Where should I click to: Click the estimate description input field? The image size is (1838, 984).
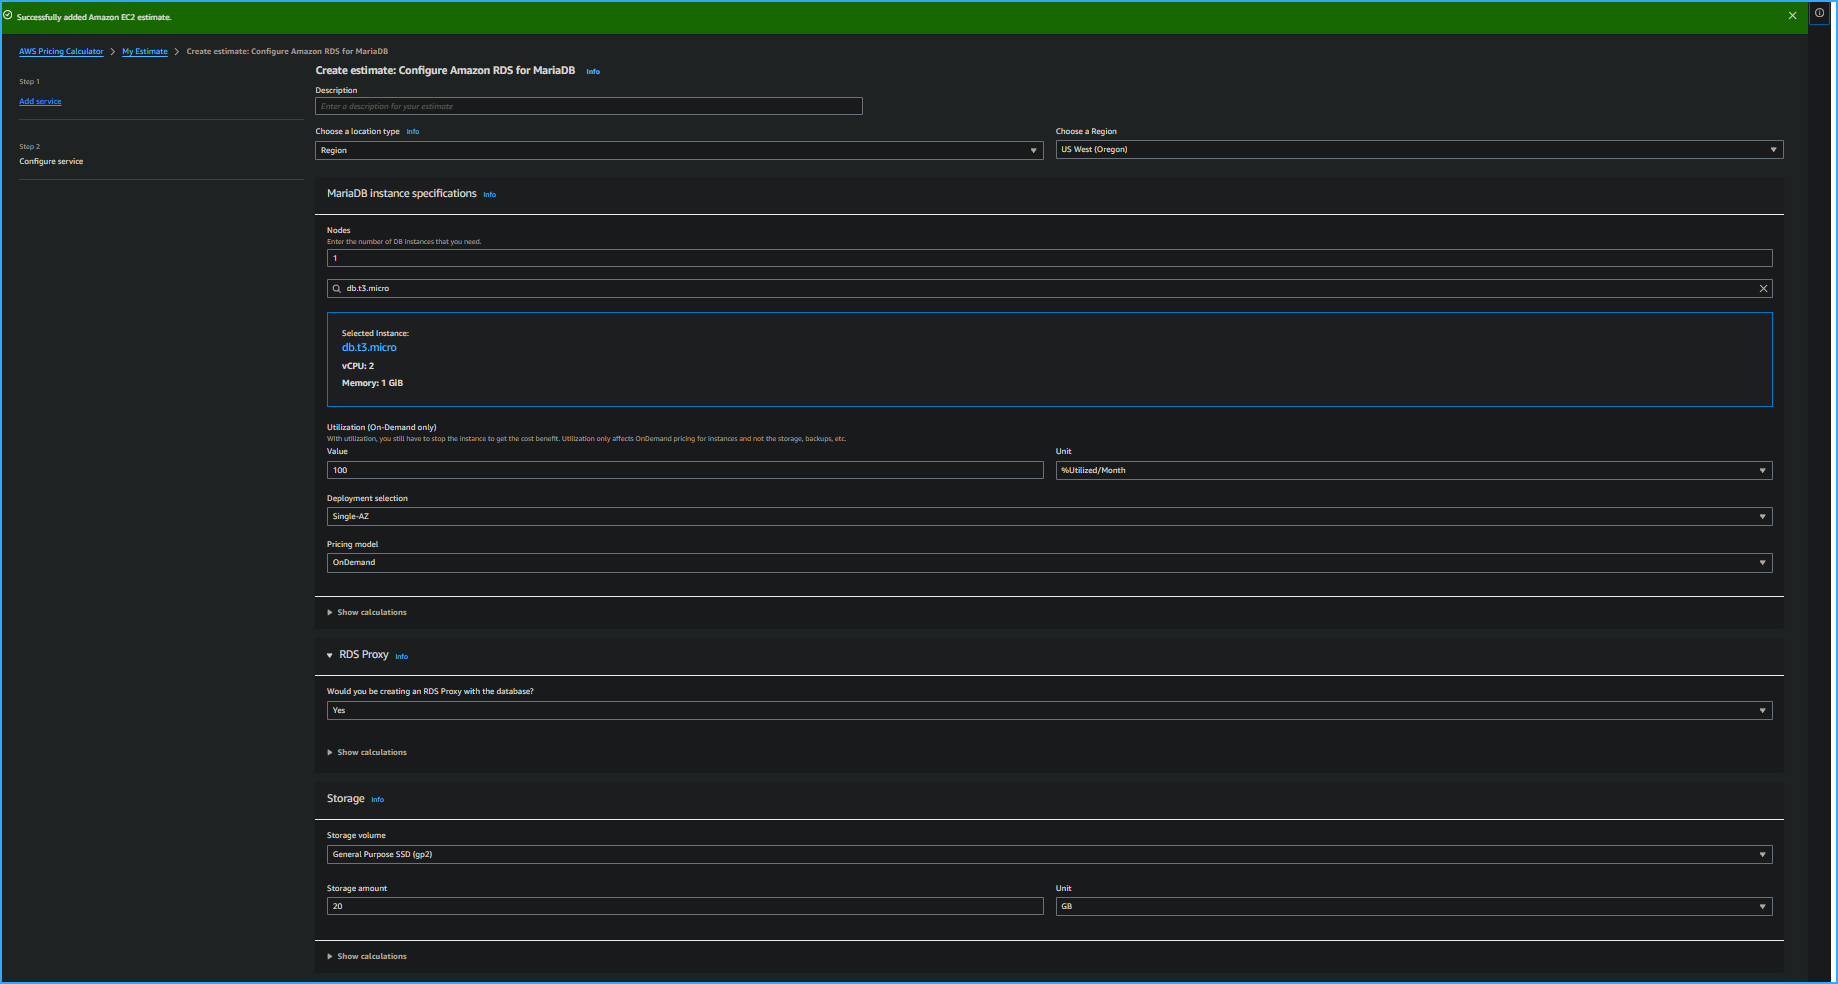point(588,106)
